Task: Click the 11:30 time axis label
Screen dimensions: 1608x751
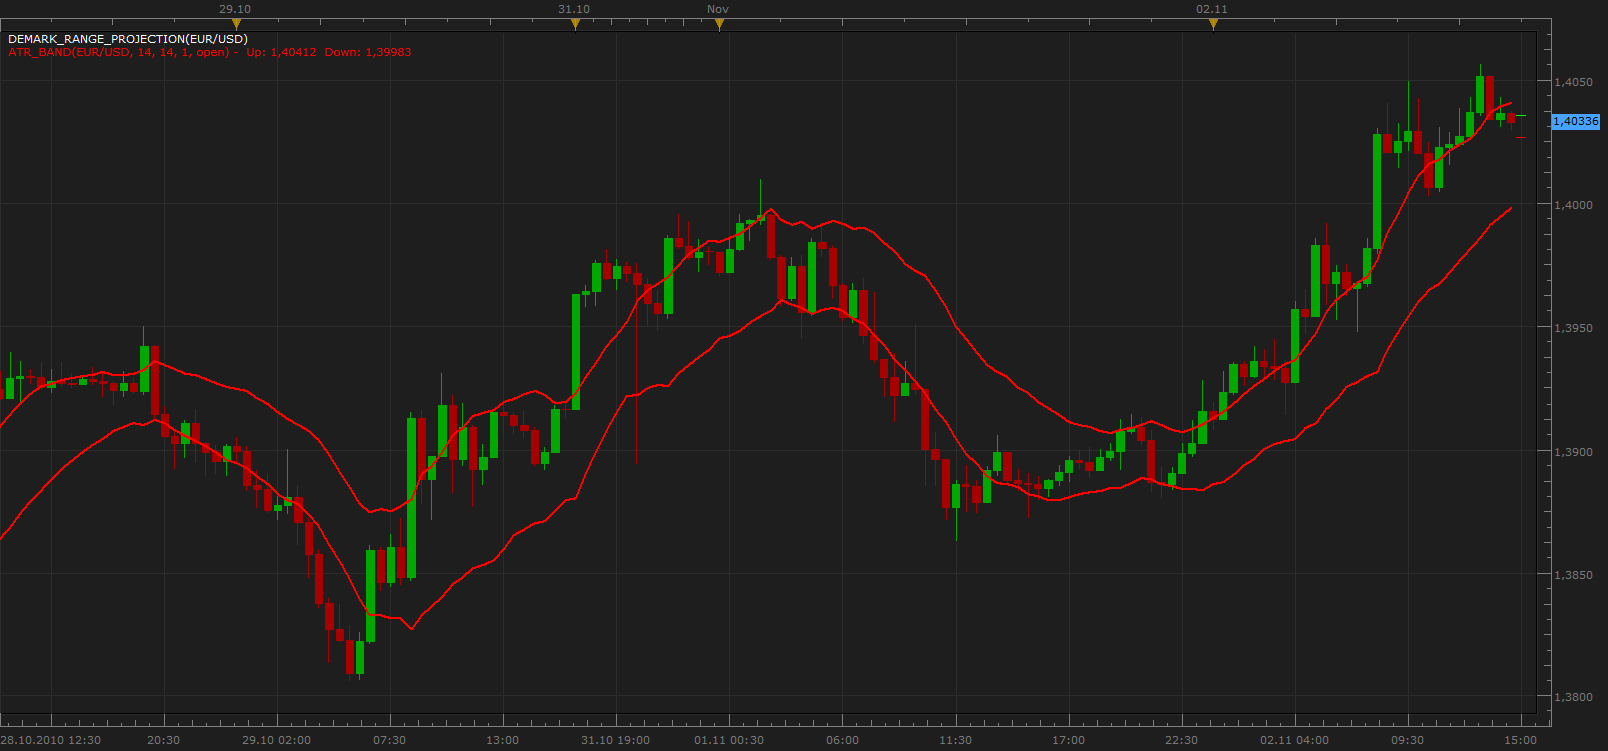Action: (955, 740)
